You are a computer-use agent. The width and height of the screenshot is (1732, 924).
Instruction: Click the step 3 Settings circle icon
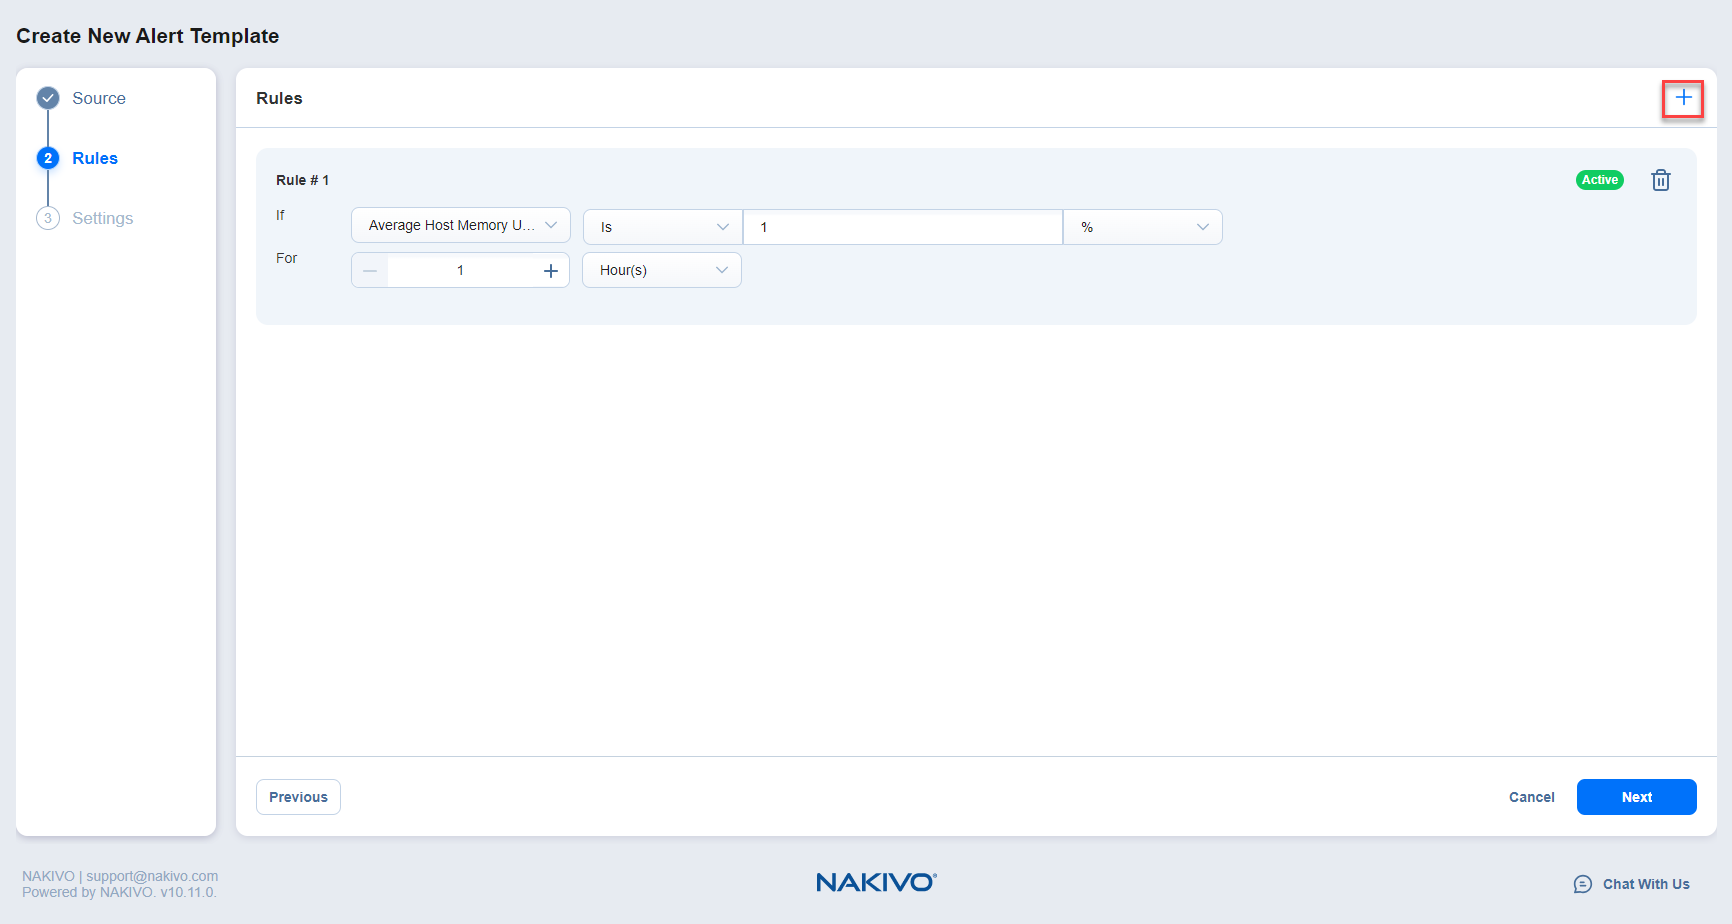[x=48, y=218]
